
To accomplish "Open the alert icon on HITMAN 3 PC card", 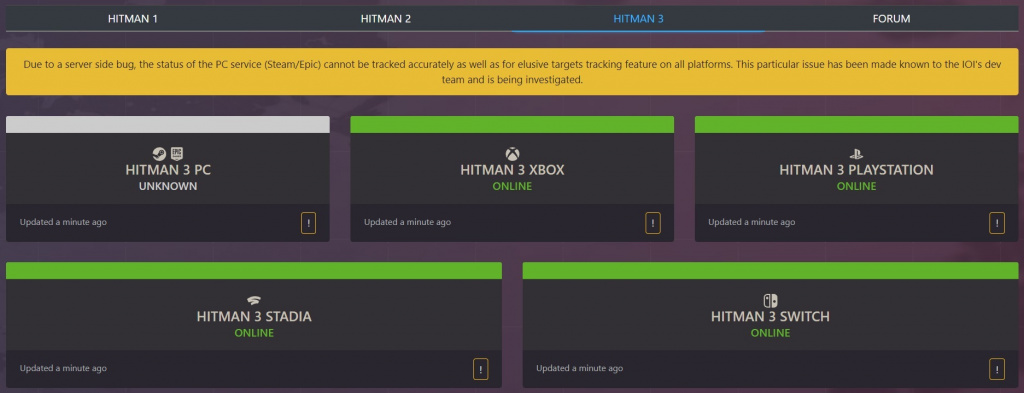I will click(308, 223).
